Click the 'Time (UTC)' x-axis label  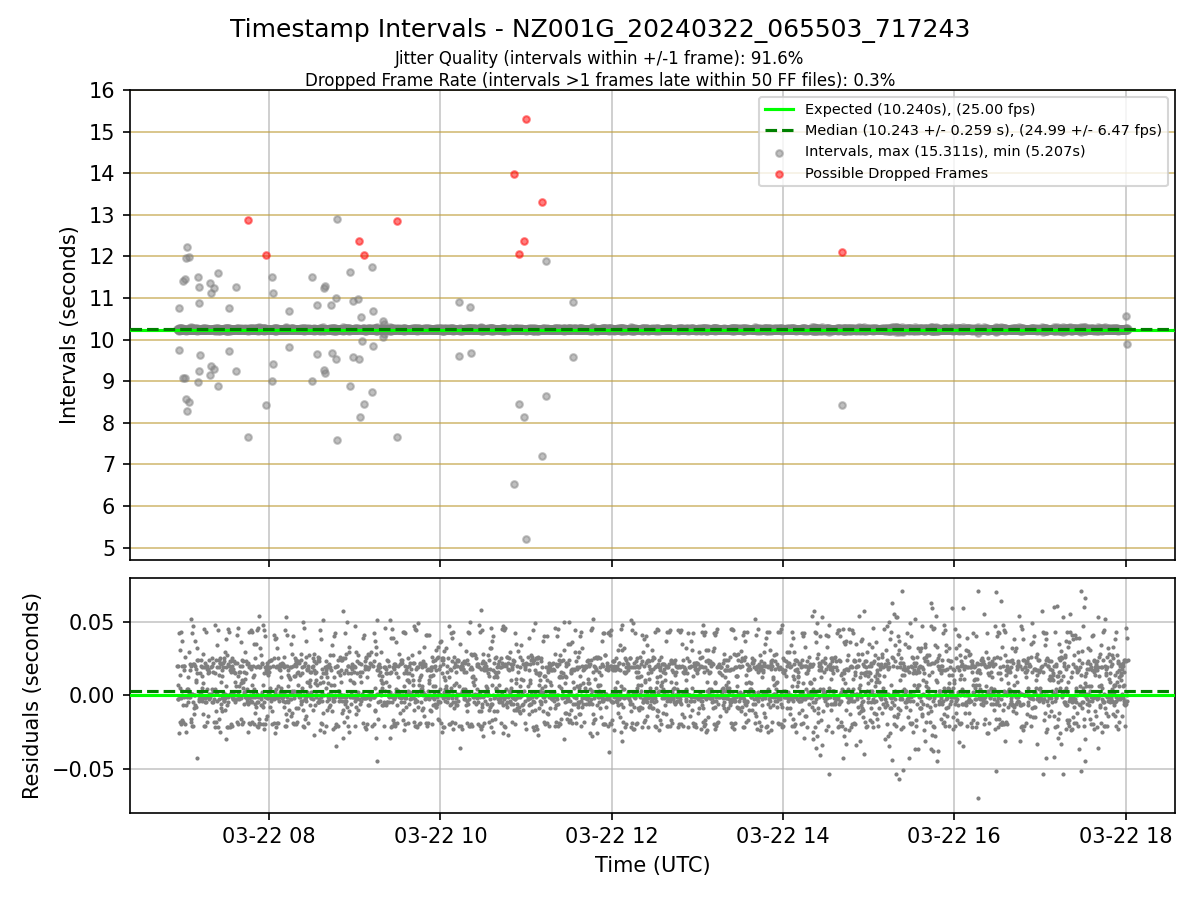tap(652, 865)
